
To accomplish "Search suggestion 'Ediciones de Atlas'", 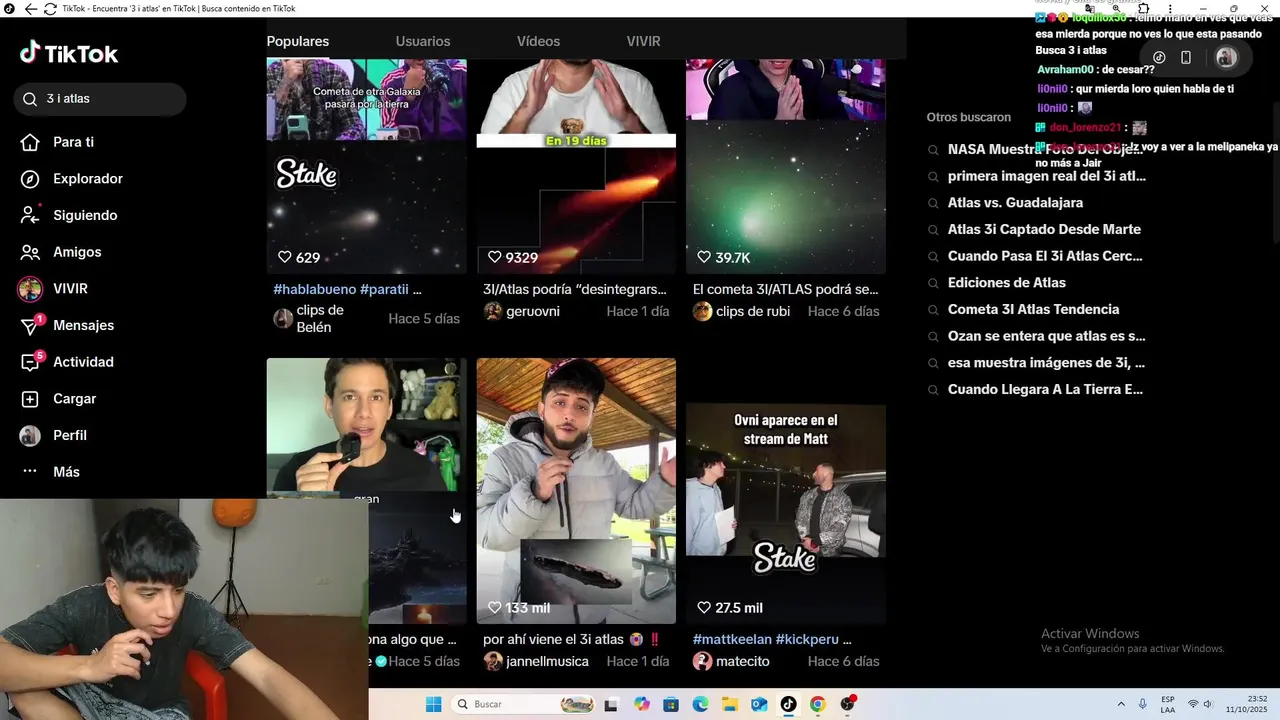I will tap(1006, 283).
